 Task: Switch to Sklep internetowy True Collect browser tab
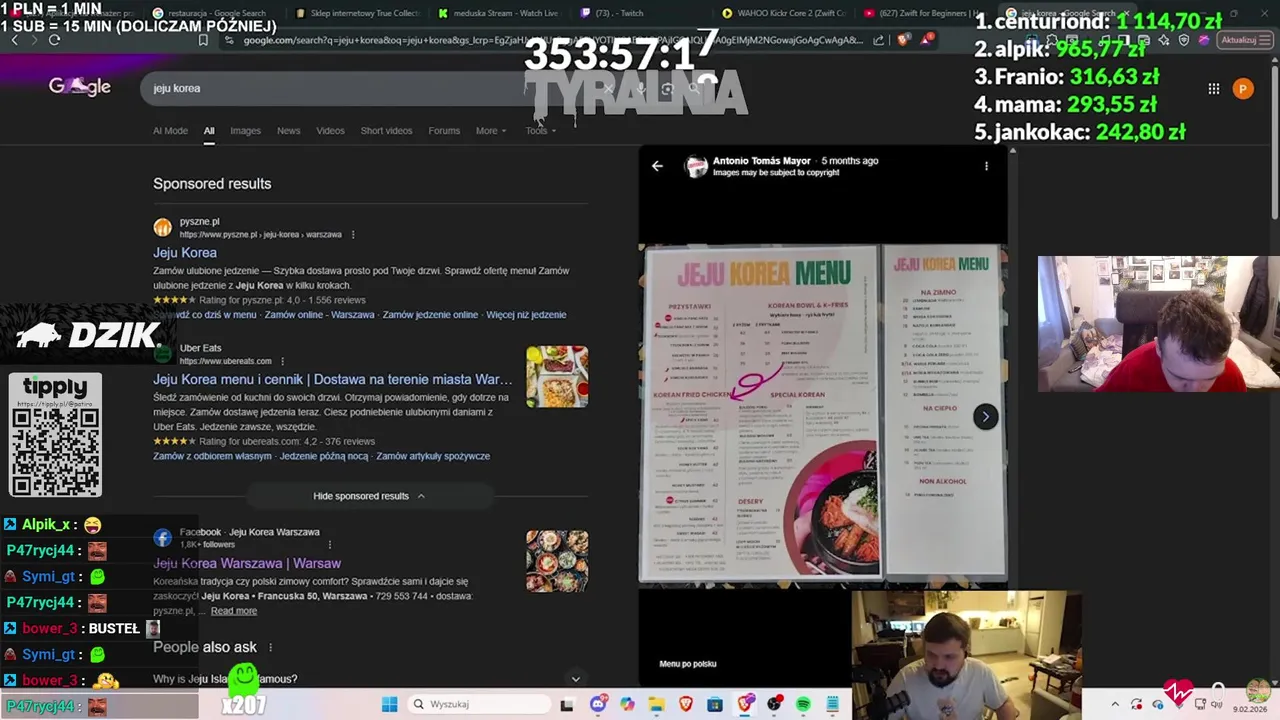click(x=358, y=14)
